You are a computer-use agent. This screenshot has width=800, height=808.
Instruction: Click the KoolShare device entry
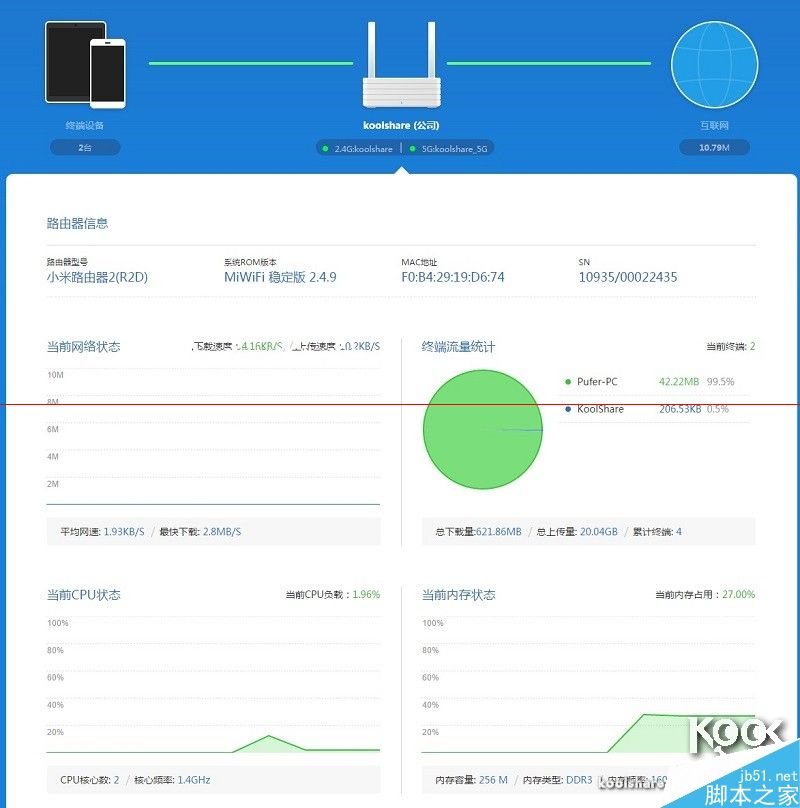pyautogui.click(x=655, y=409)
